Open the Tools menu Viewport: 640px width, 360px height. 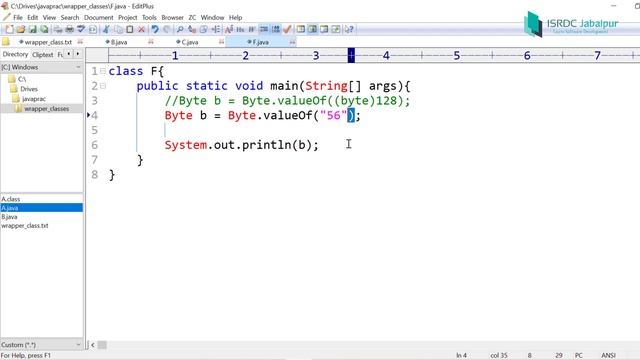pos(149,18)
